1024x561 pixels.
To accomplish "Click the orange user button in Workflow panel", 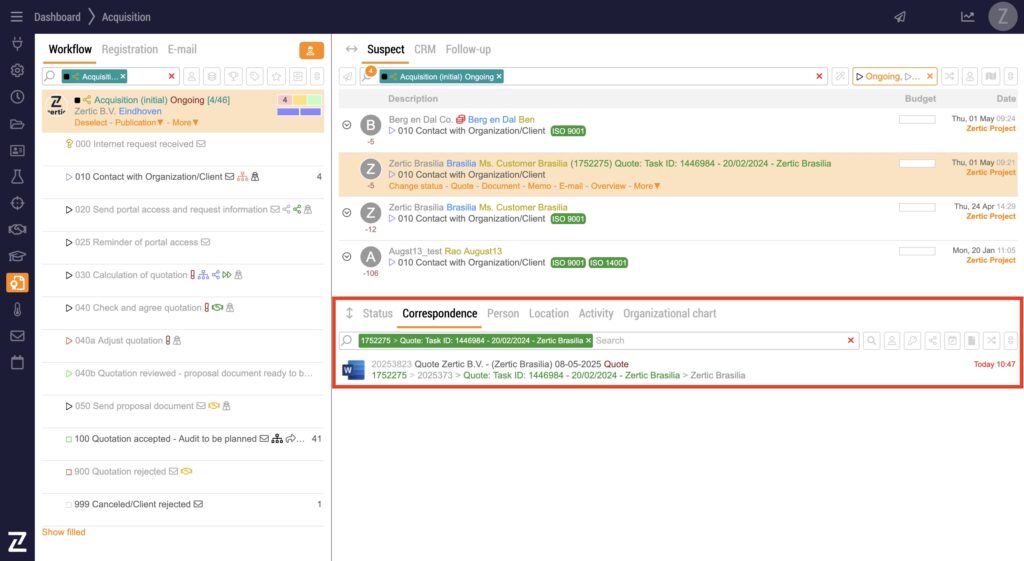I will tap(311, 50).
